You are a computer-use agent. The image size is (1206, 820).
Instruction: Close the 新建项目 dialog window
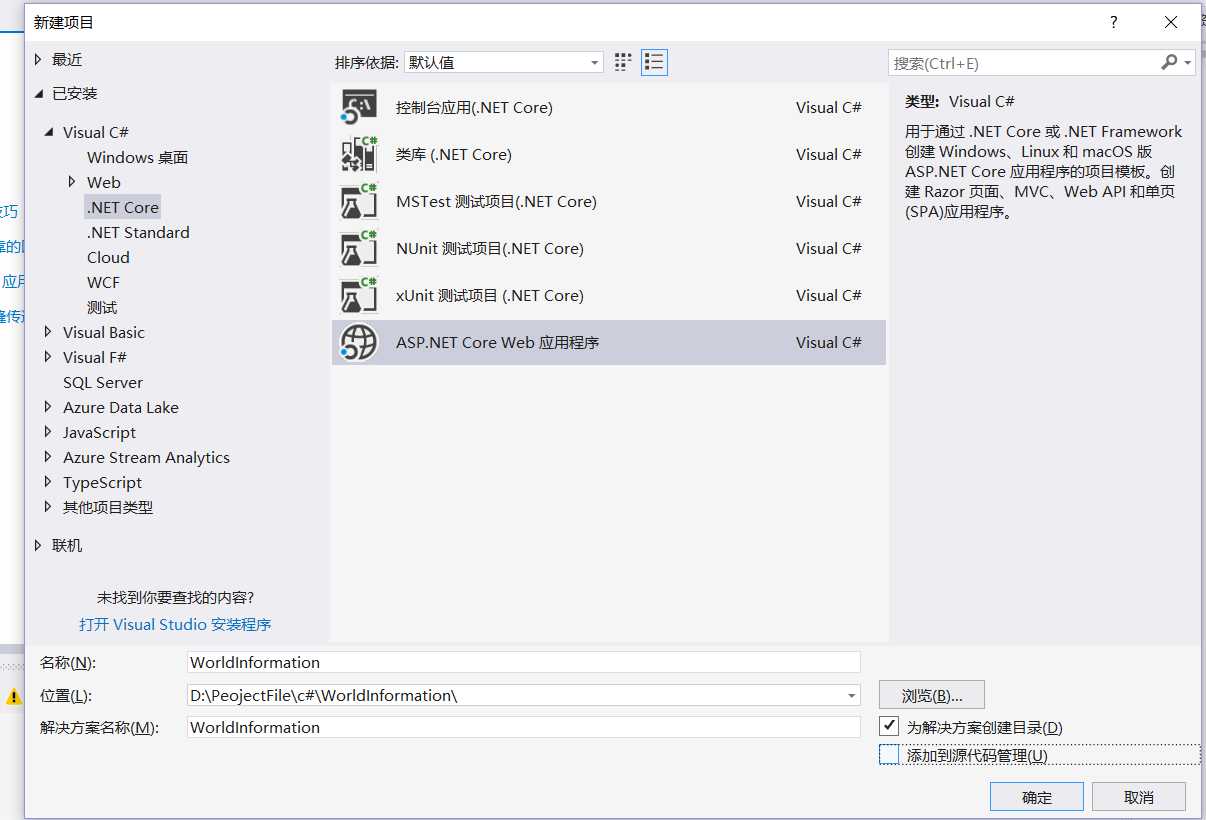(x=1170, y=22)
